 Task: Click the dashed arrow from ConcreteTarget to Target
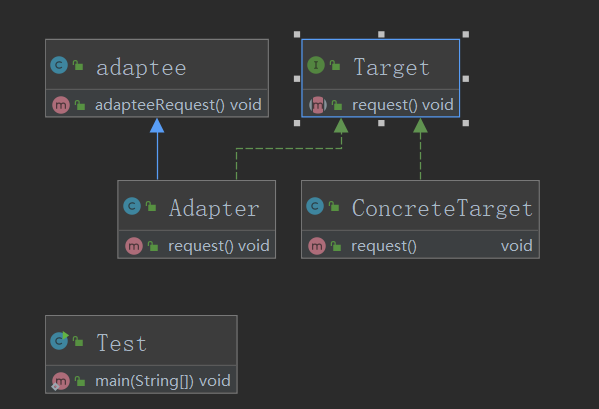point(420,149)
